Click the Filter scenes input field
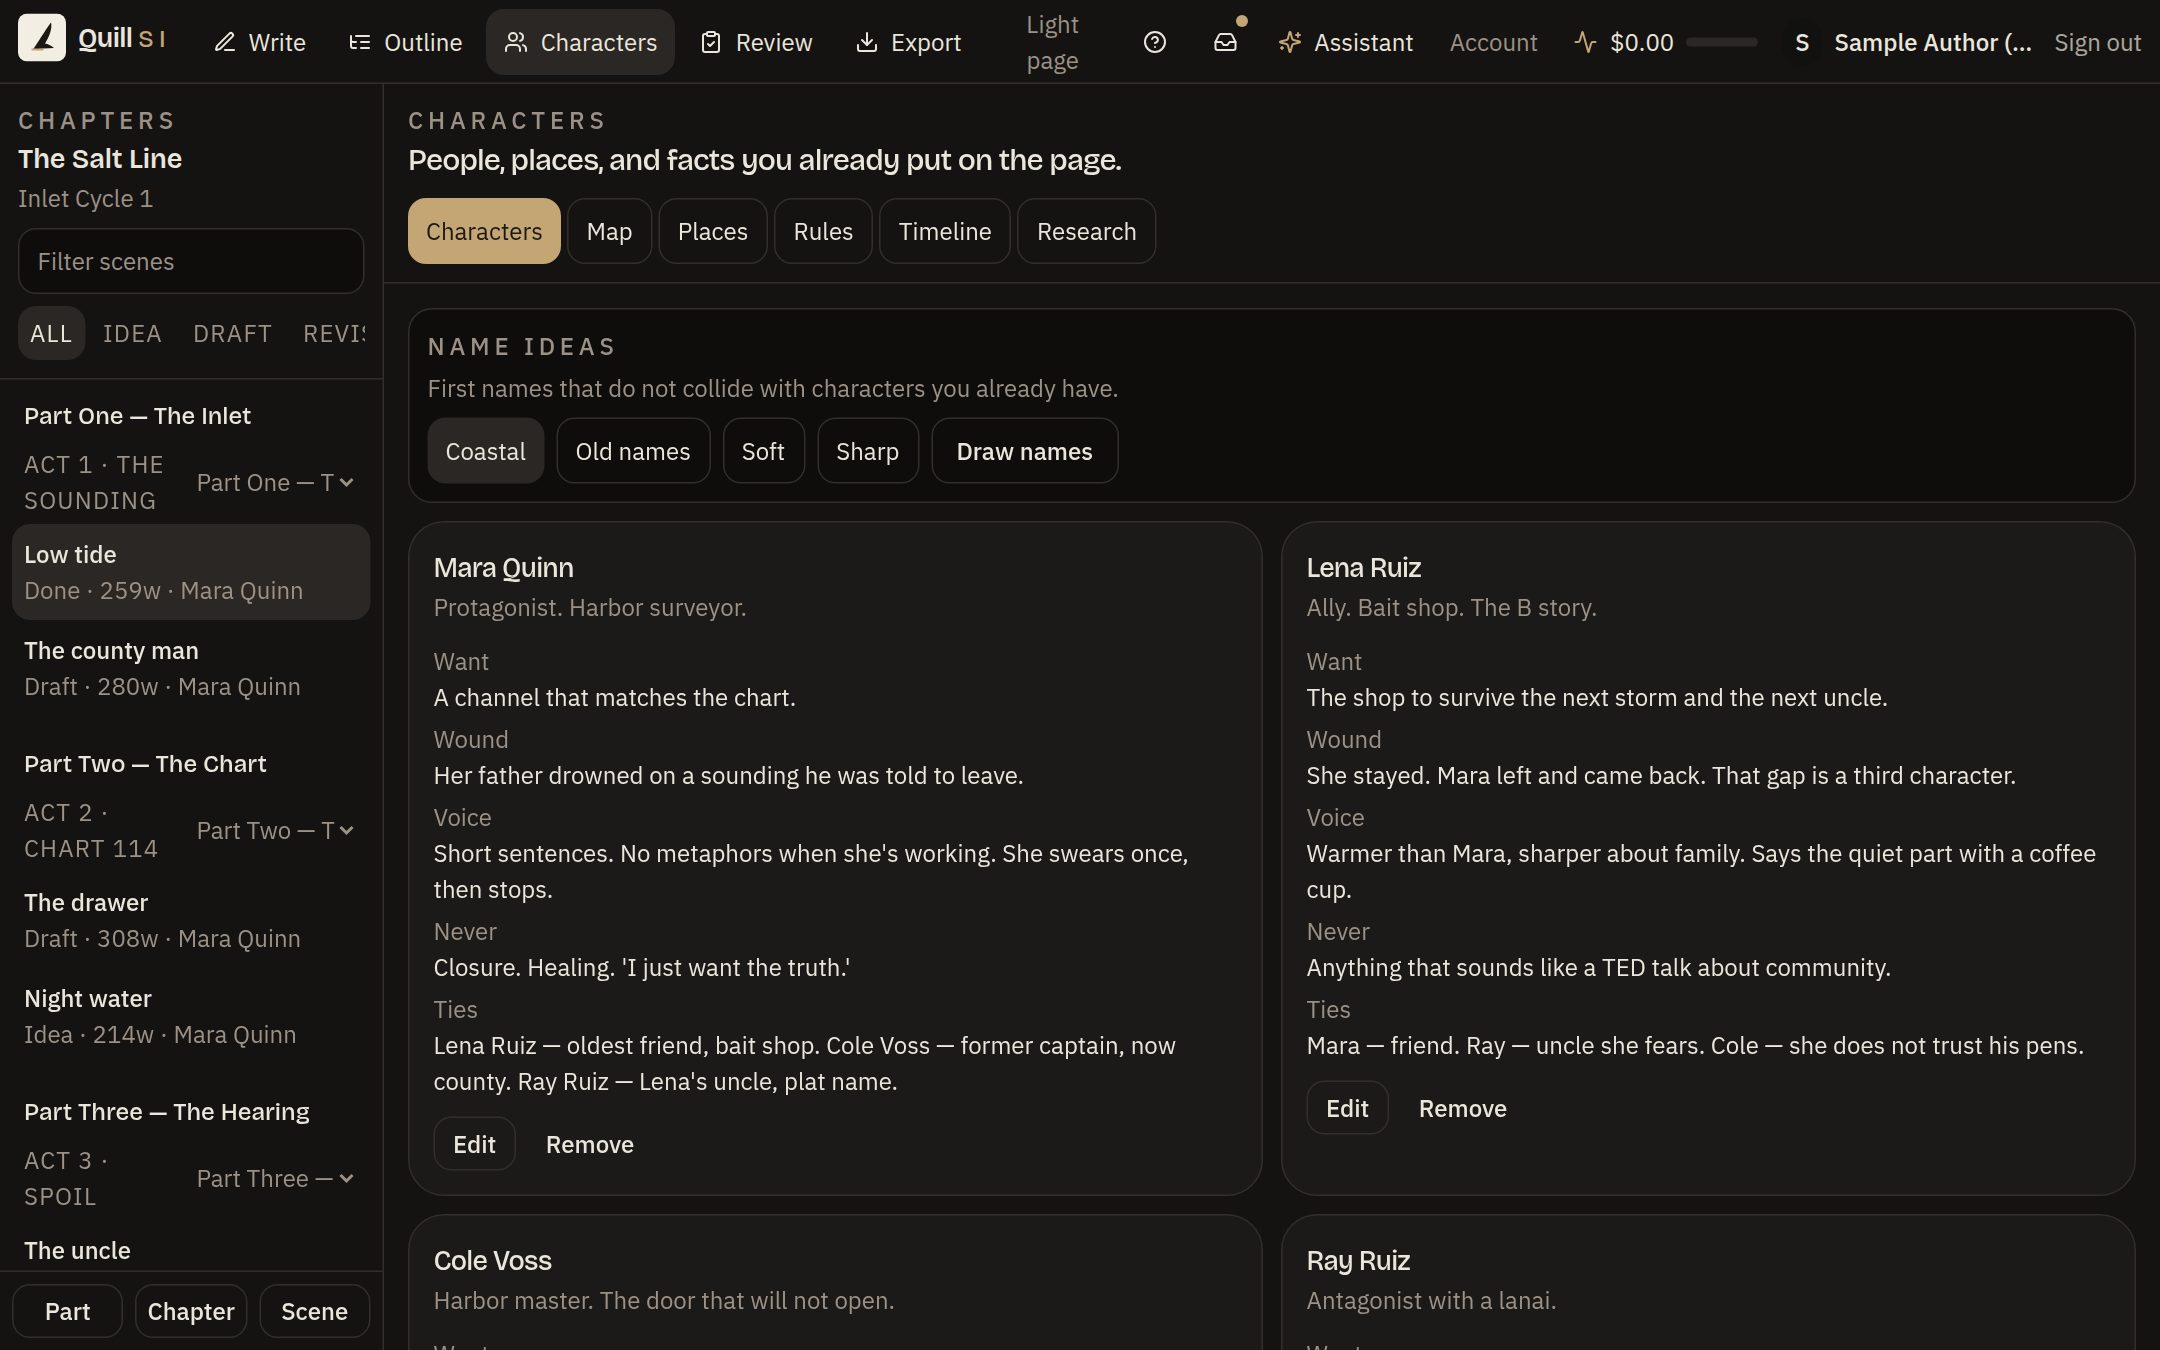 (191, 261)
